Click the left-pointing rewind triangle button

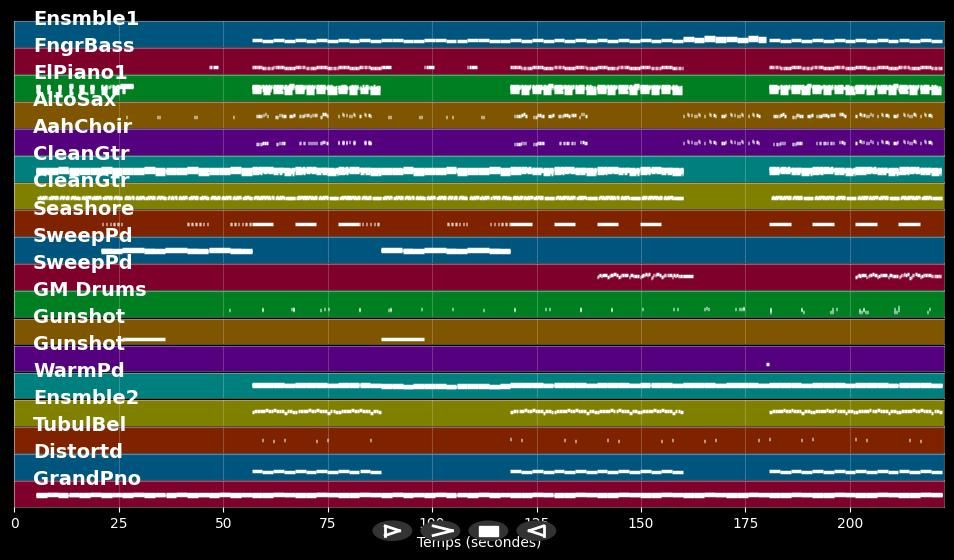tap(536, 531)
